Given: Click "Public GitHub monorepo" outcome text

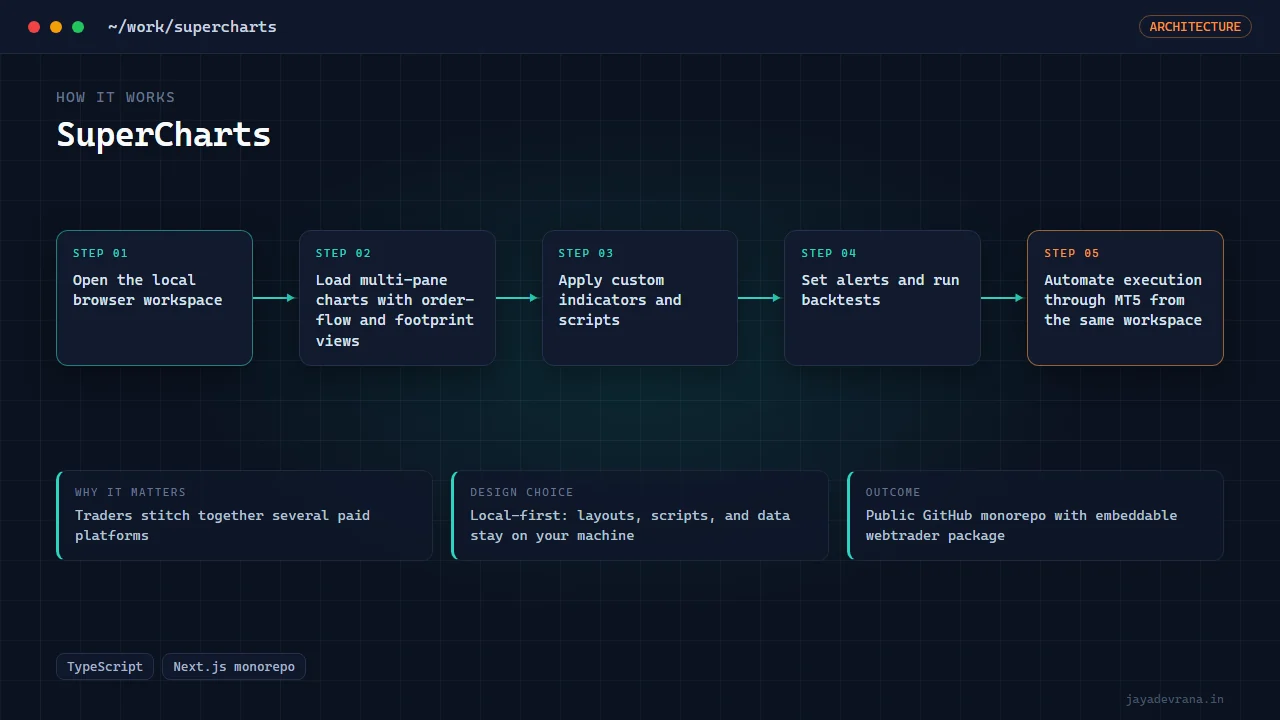Looking at the screenshot, I should 1021,525.
